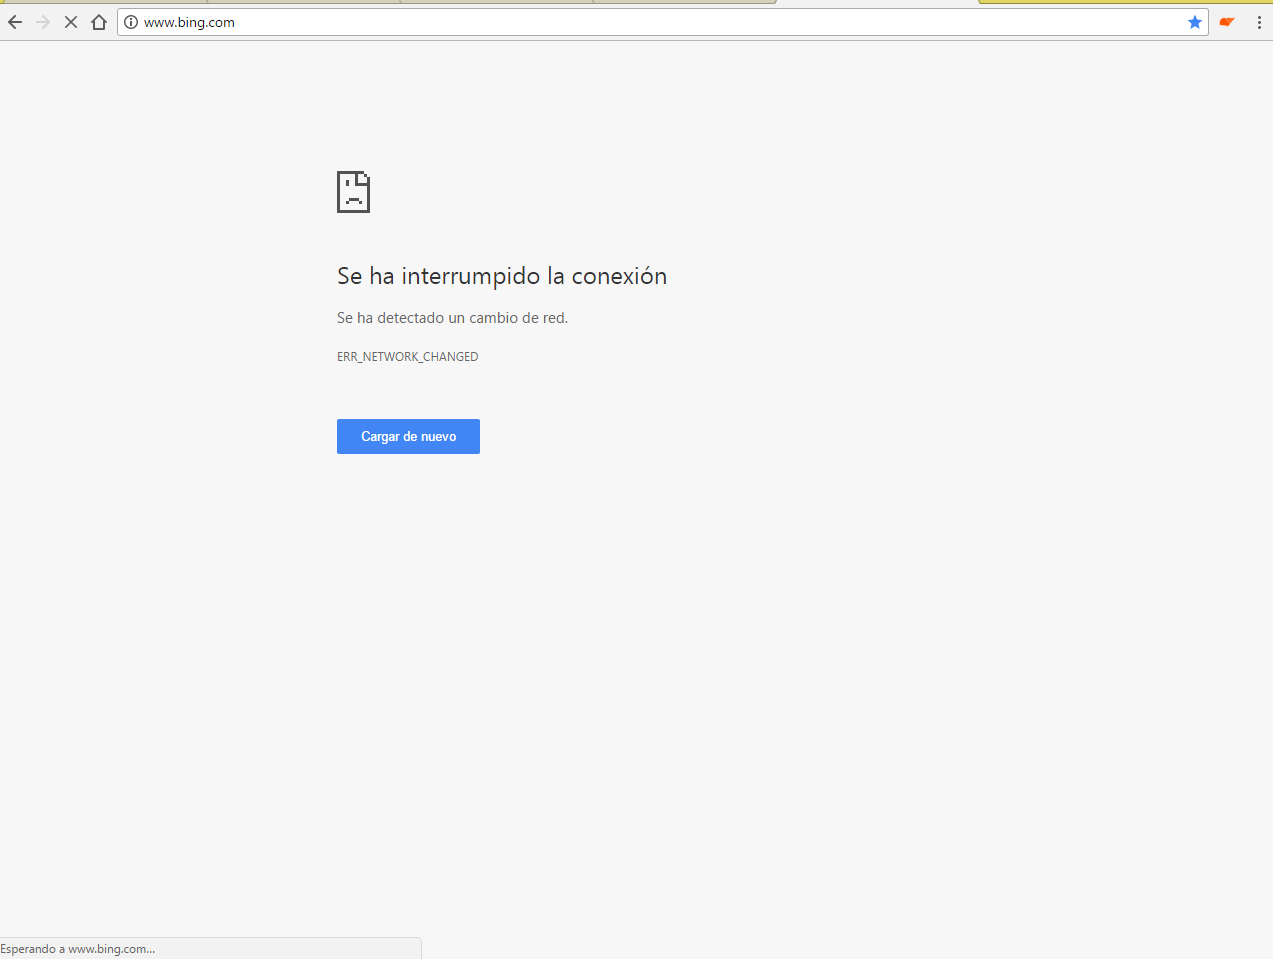Open the home page icon
Image resolution: width=1273 pixels, height=959 pixels.
[99, 22]
